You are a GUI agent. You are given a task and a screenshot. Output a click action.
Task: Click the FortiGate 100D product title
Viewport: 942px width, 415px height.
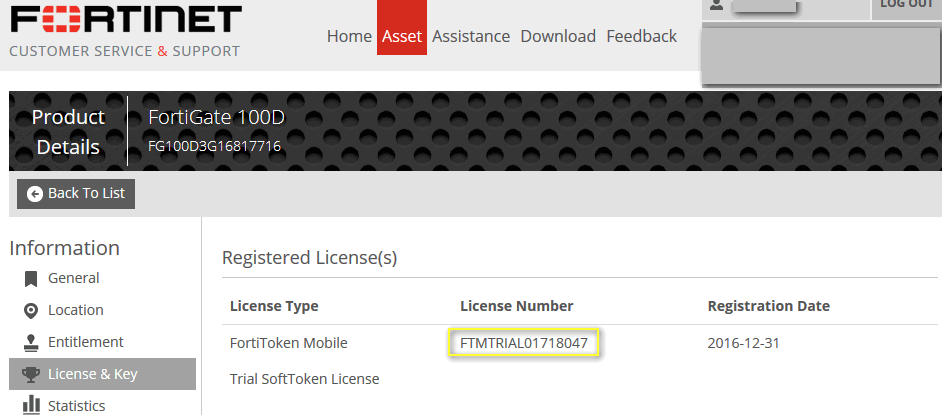[x=216, y=118]
